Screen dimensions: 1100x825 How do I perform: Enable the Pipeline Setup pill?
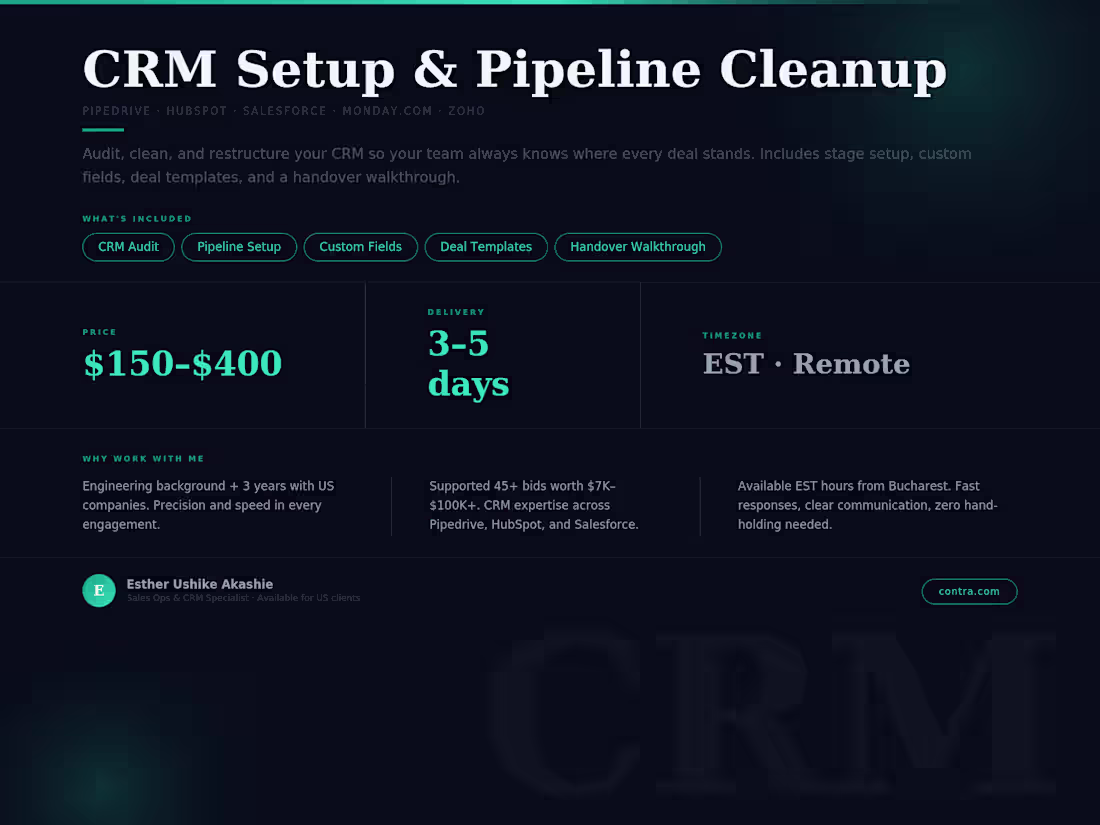(239, 247)
